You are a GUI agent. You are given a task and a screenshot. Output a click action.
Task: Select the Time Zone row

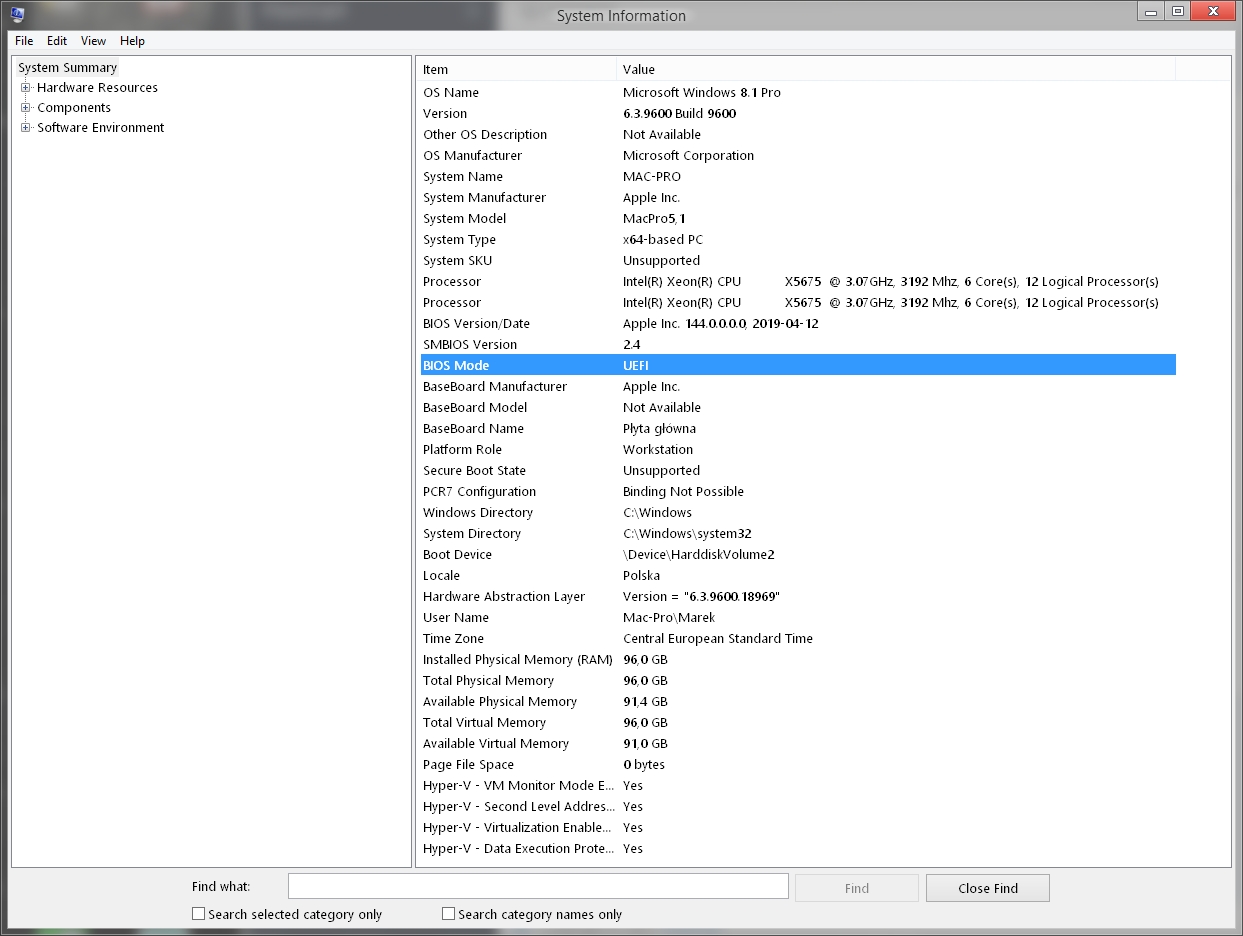(x=798, y=639)
